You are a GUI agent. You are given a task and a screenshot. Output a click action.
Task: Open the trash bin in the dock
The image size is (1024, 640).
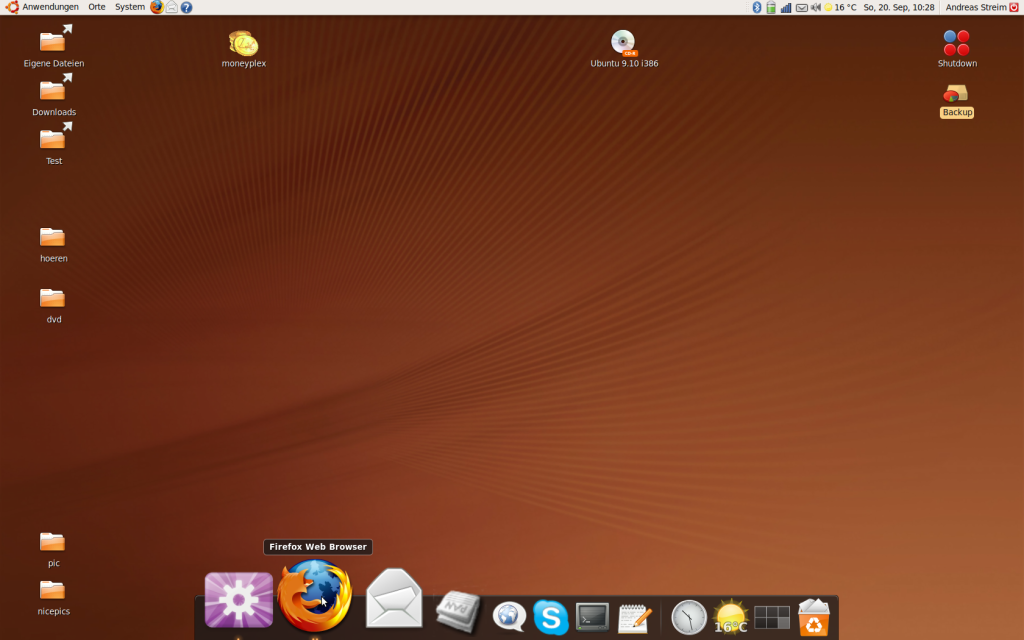coord(814,617)
